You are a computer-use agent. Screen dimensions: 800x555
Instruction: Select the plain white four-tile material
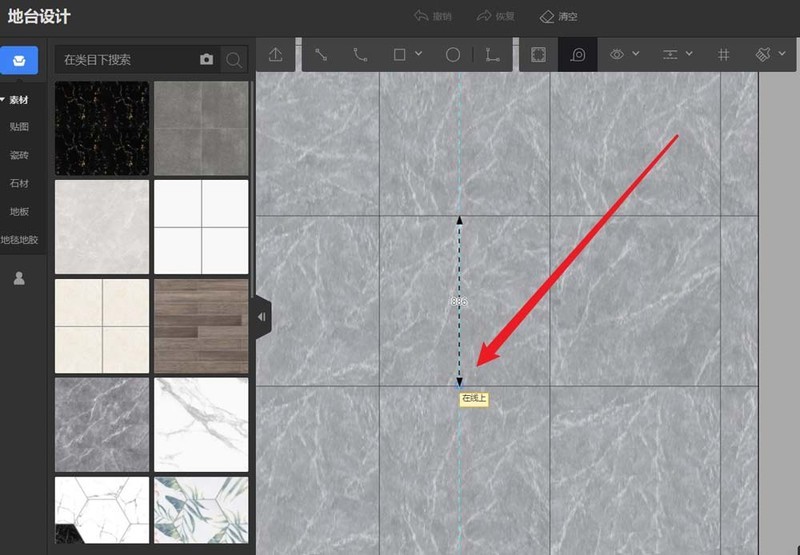201,227
